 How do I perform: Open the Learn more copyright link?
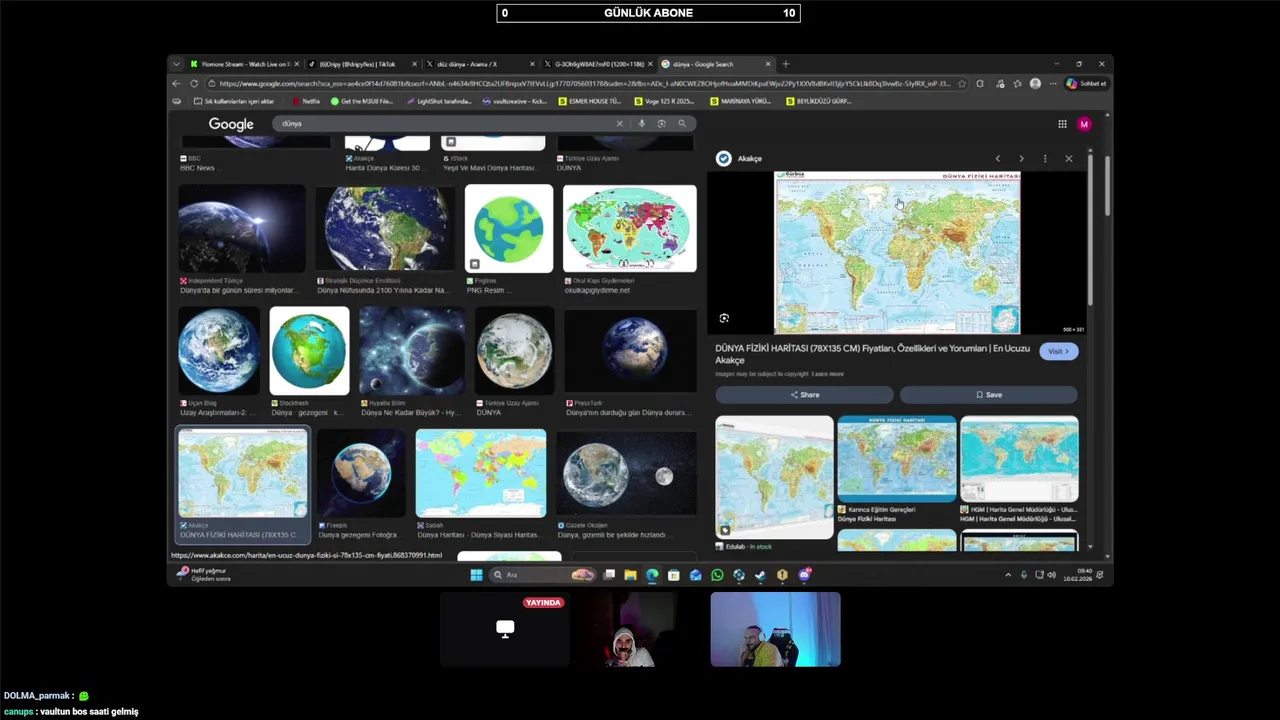click(828, 374)
